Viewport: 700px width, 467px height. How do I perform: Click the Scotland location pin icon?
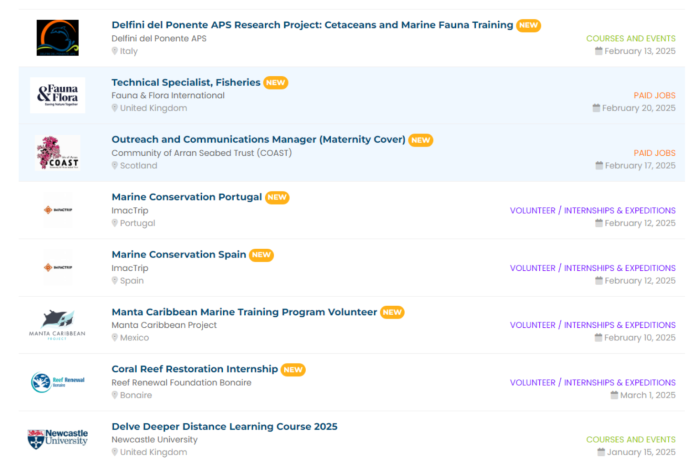pos(115,166)
